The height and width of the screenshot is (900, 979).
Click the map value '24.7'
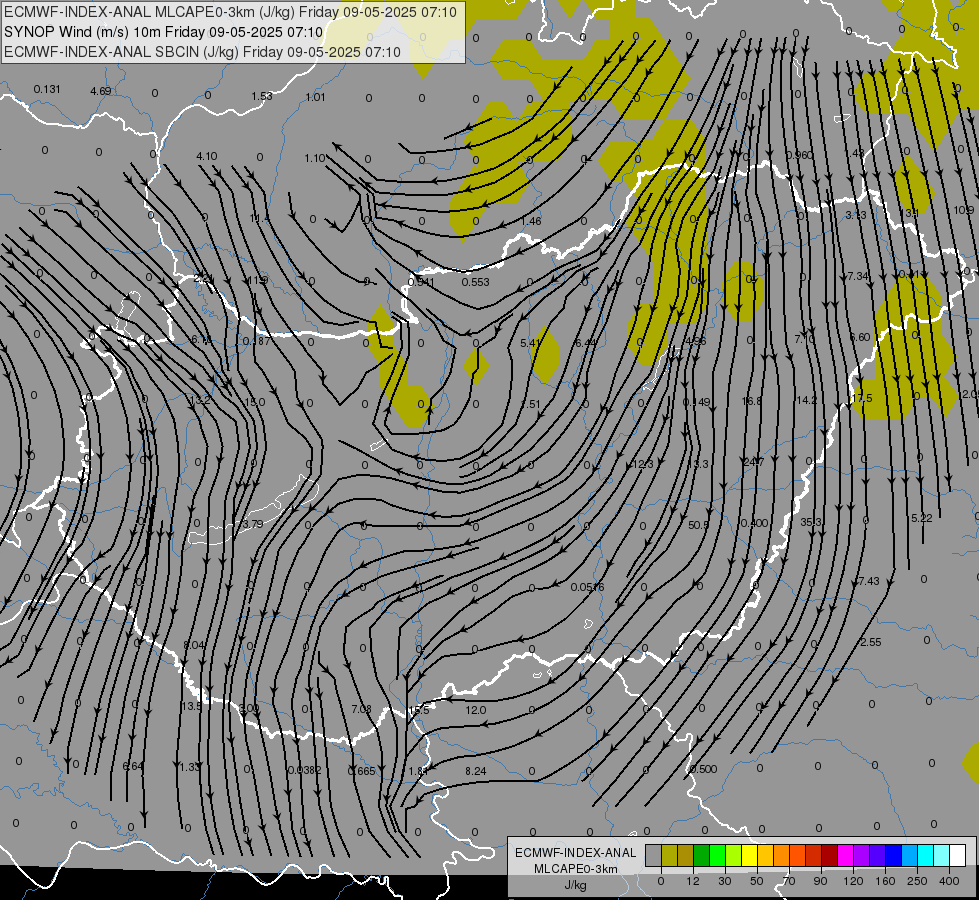click(x=754, y=462)
